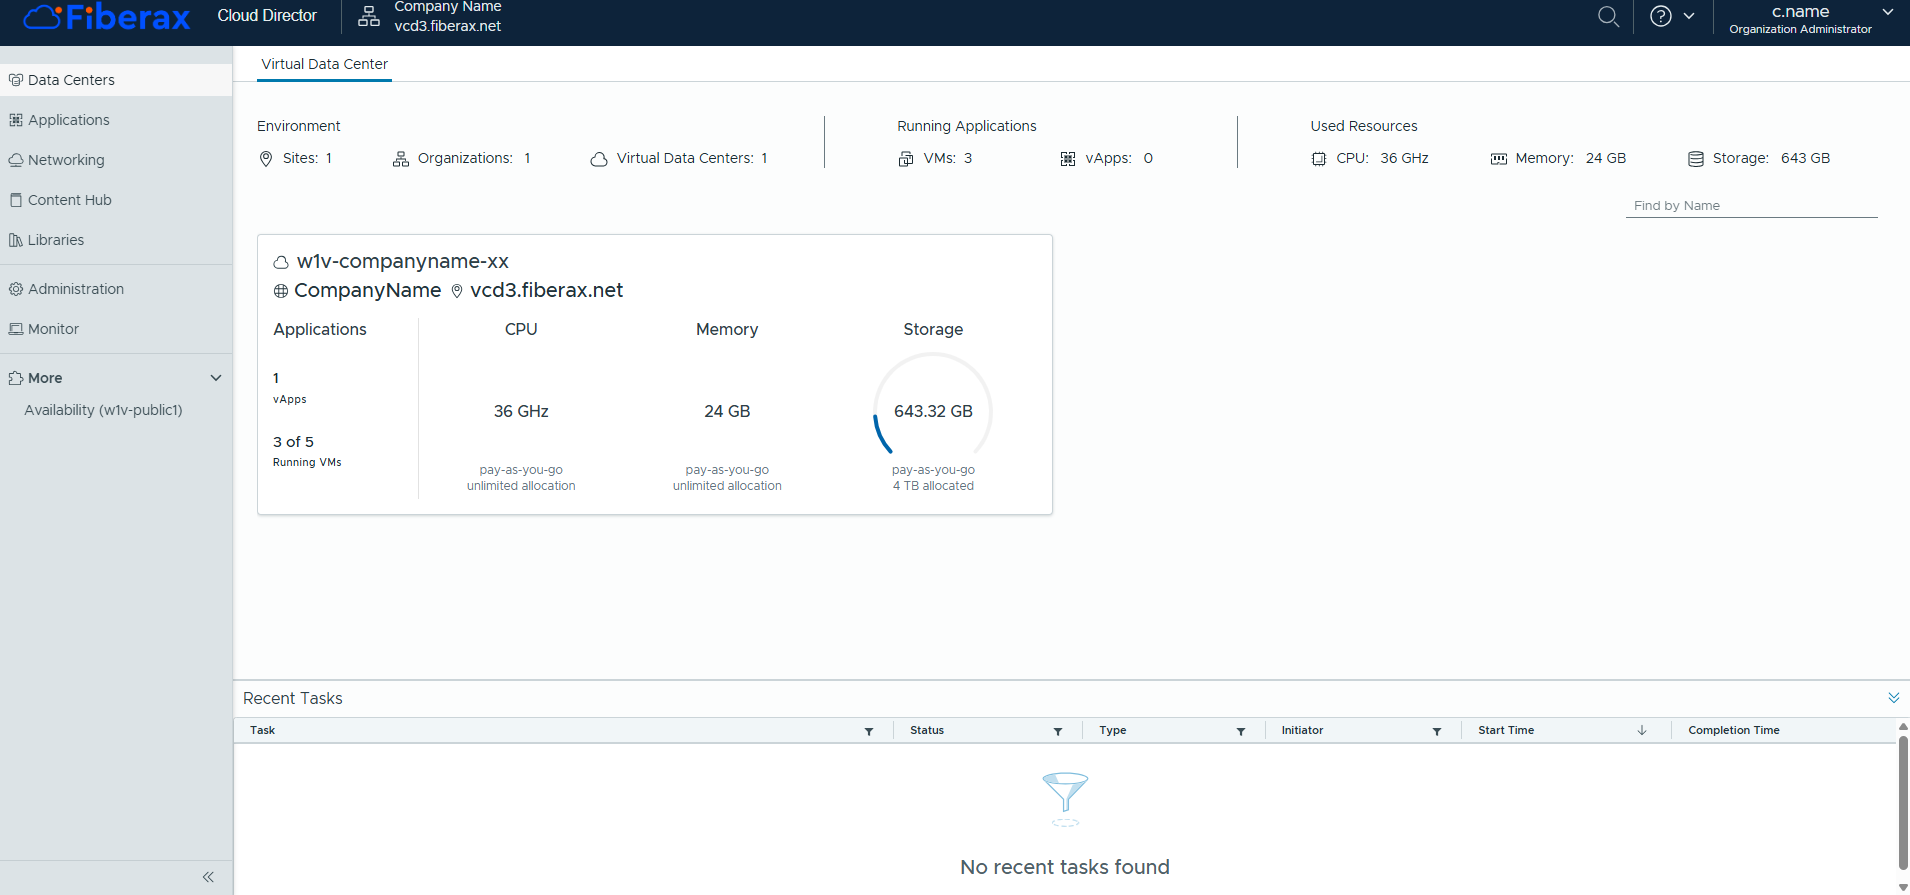Open Data Centers in sidebar
Viewport: 1910px width, 895px height.
click(71, 80)
